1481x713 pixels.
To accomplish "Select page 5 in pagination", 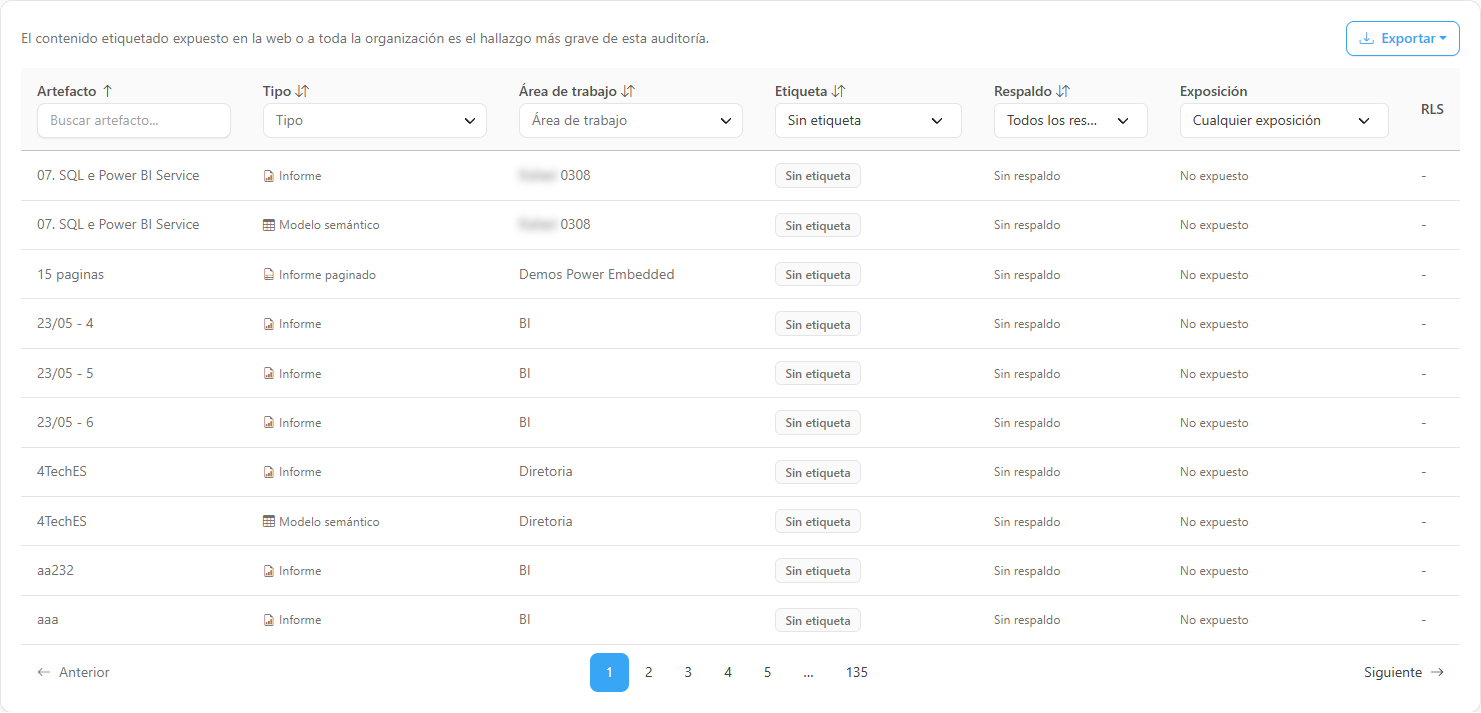I will (x=767, y=673).
